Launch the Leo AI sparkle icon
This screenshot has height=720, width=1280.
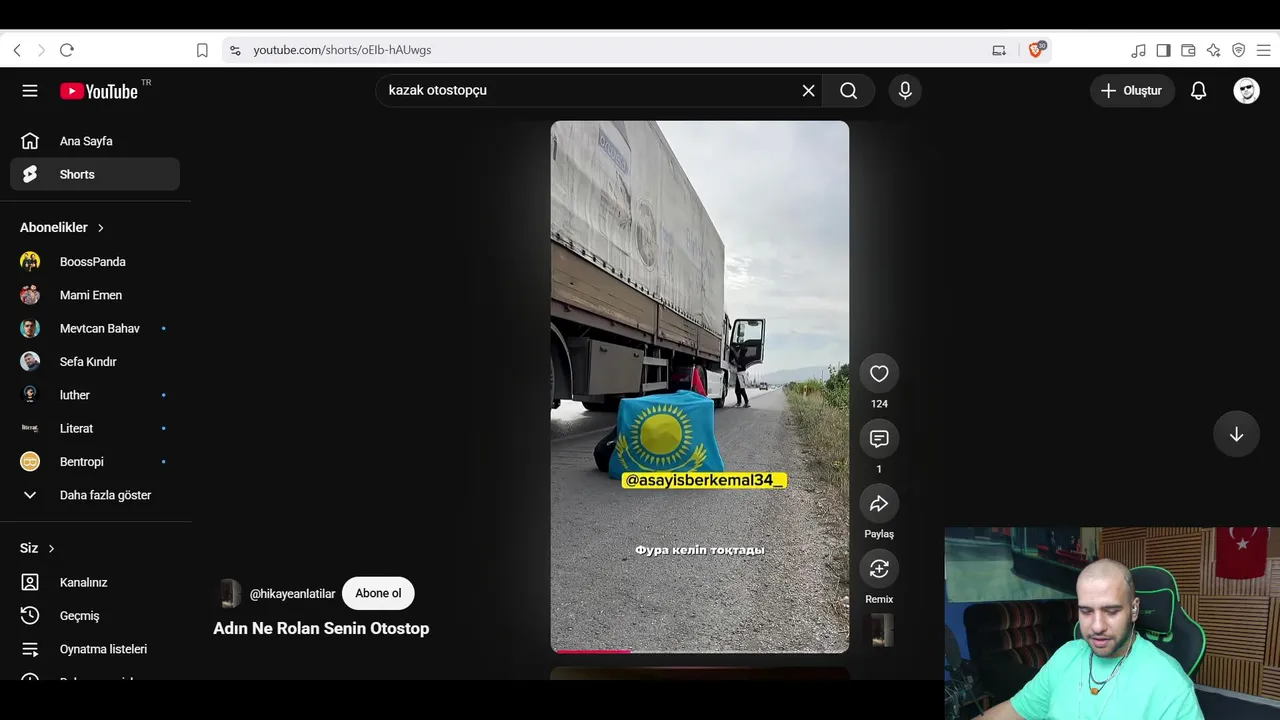coord(1213,50)
